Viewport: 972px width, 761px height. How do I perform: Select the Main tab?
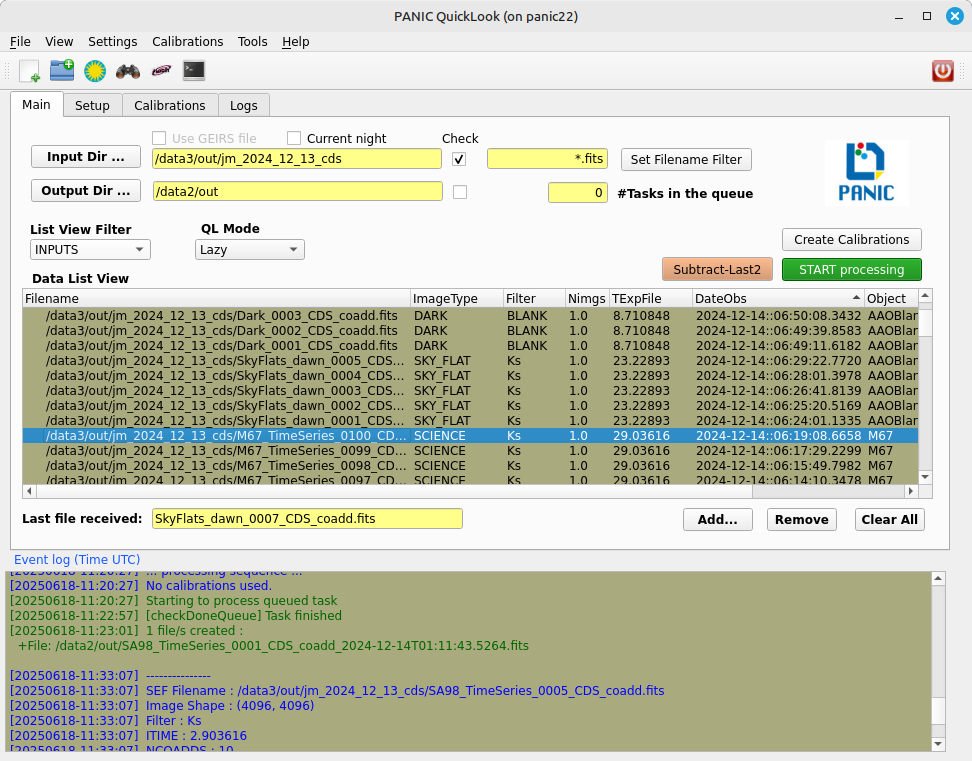click(37, 104)
